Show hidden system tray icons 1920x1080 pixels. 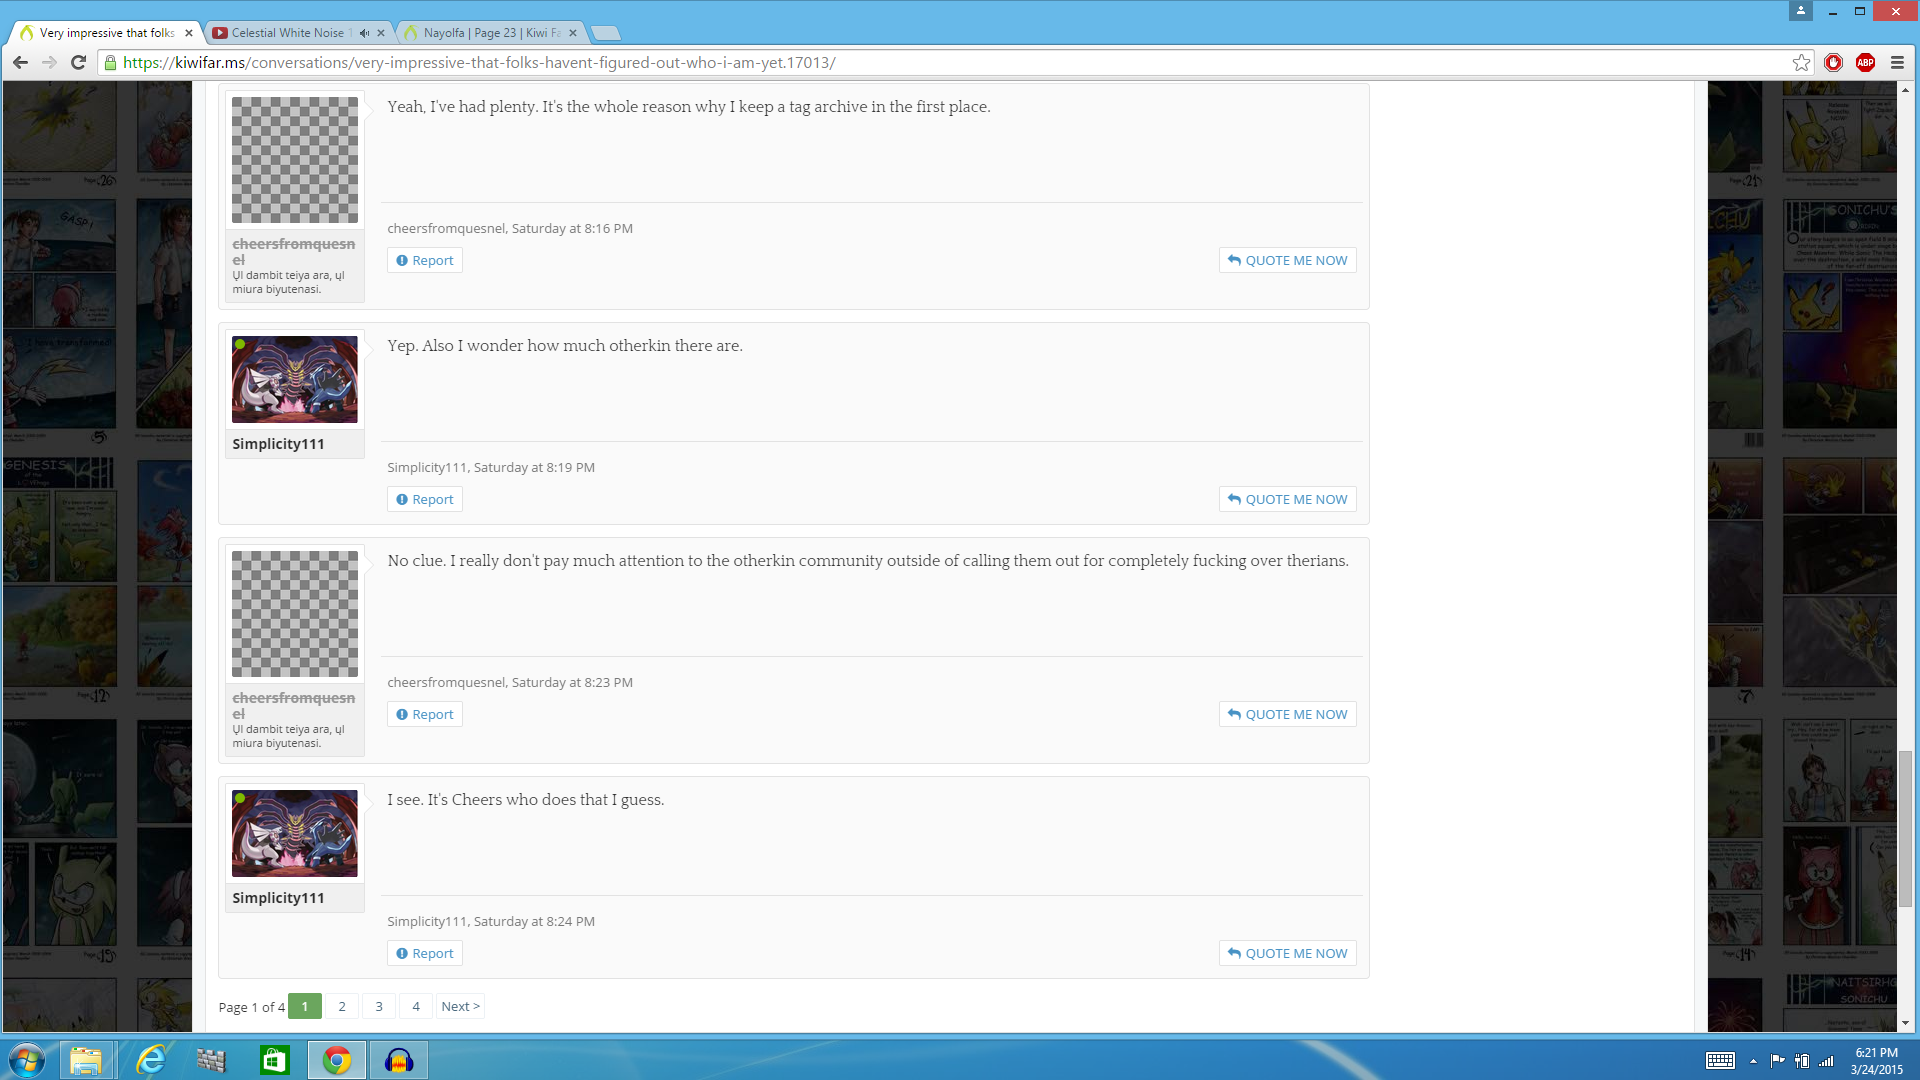coord(1753,1061)
